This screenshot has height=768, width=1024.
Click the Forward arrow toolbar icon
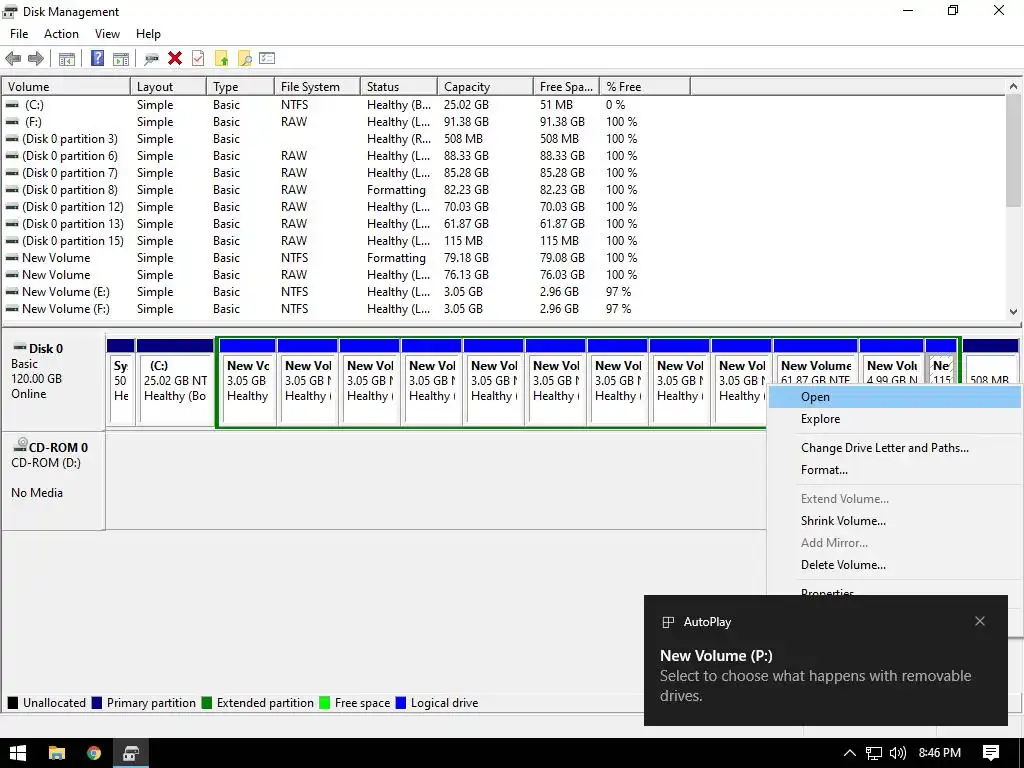point(36,59)
